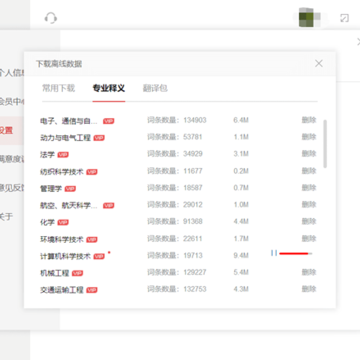Delete the 电子、通信与自… dictionary
The width and height of the screenshot is (360, 360).
309,120
